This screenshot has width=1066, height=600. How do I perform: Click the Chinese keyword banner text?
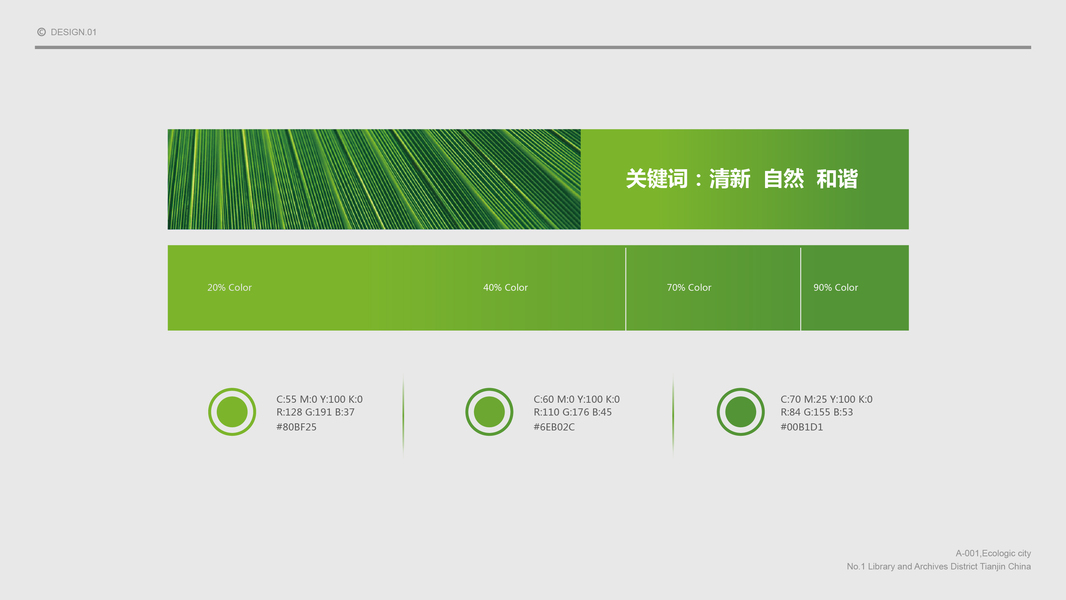click(742, 179)
